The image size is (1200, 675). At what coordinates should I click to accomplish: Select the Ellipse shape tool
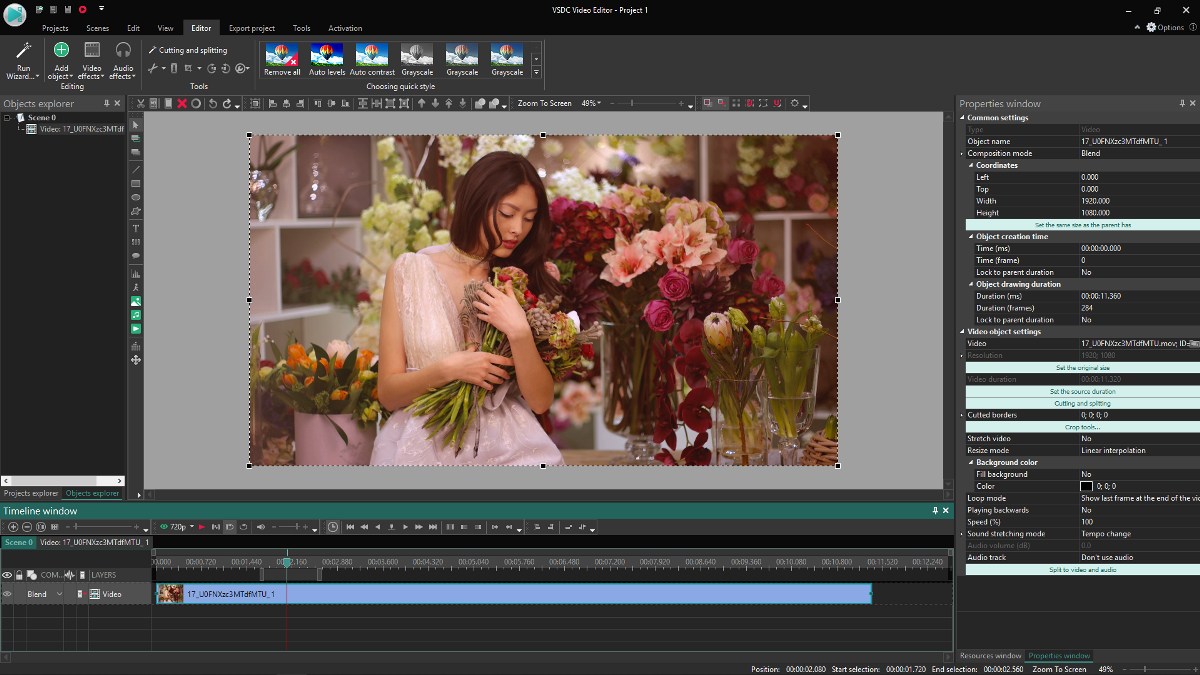(x=136, y=197)
